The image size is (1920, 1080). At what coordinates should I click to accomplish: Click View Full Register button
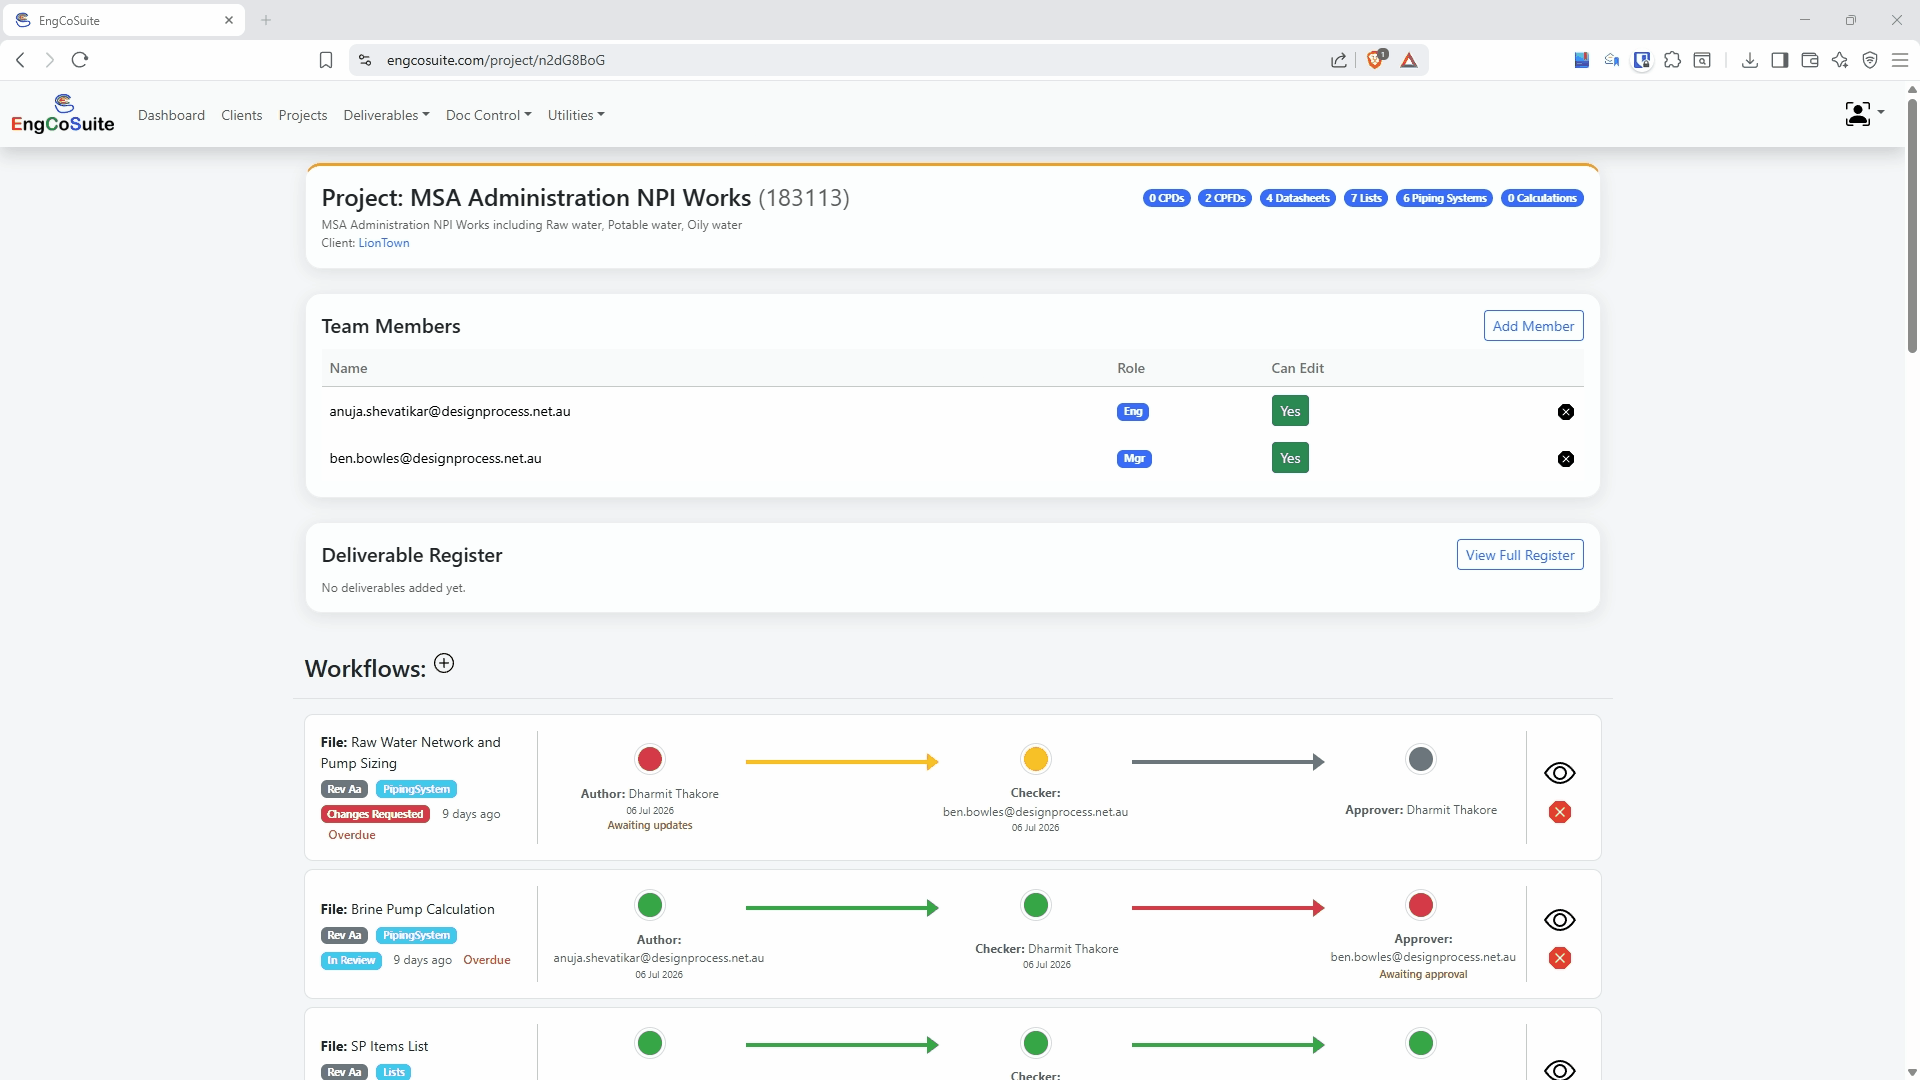pos(1520,555)
